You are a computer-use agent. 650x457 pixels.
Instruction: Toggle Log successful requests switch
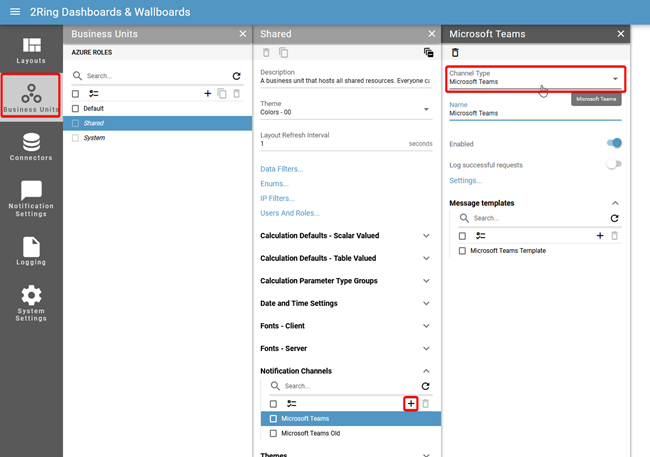(614, 165)
